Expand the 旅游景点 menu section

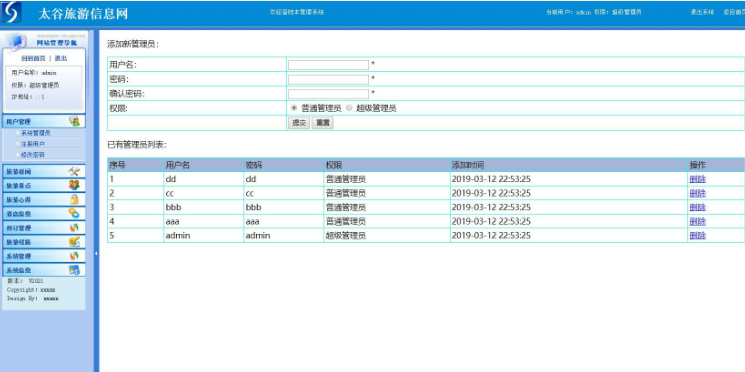pos(44,186)
